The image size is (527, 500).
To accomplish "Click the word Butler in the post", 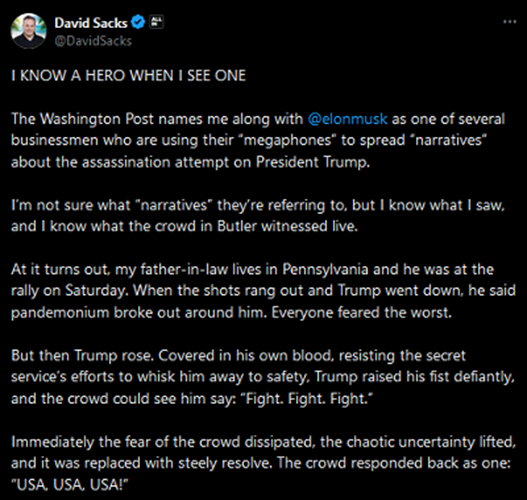I will (237, 226).
